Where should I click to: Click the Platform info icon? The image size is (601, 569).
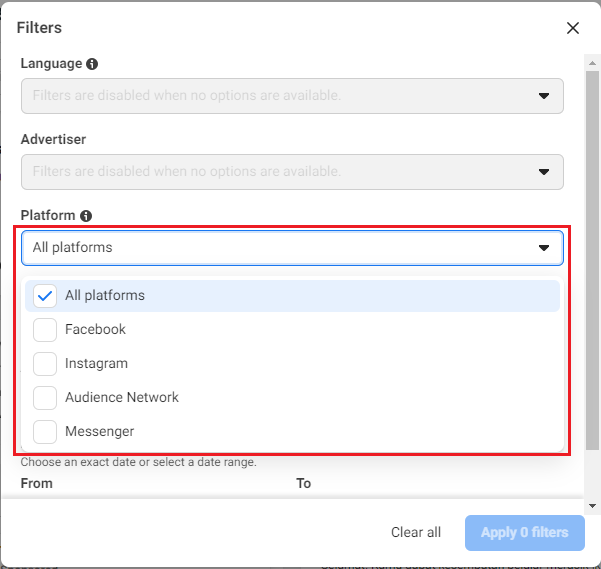pyautogui.click(x=86, y=216)
